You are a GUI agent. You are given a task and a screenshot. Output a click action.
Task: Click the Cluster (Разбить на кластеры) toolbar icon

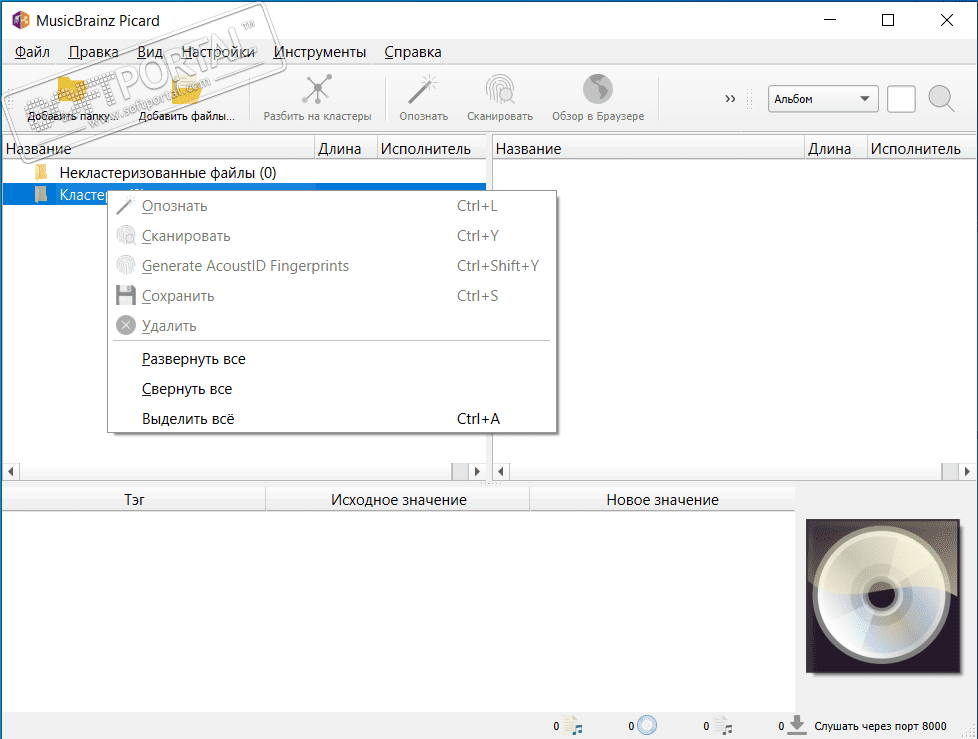click(x=317, y=89)
